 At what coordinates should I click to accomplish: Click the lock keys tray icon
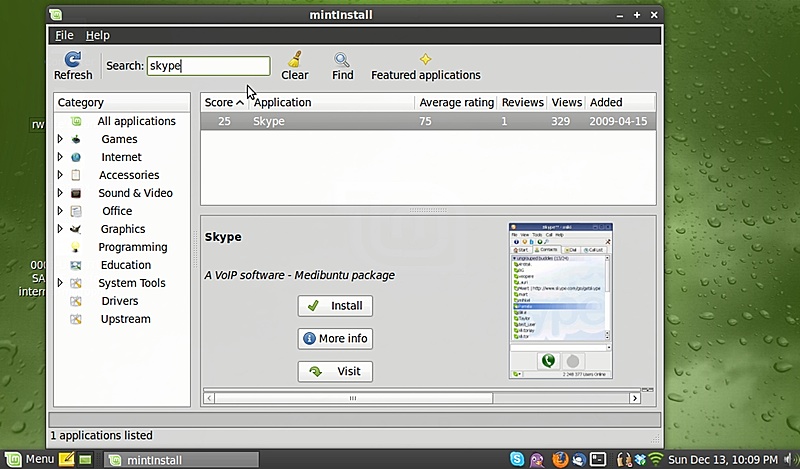click(623, 459)
